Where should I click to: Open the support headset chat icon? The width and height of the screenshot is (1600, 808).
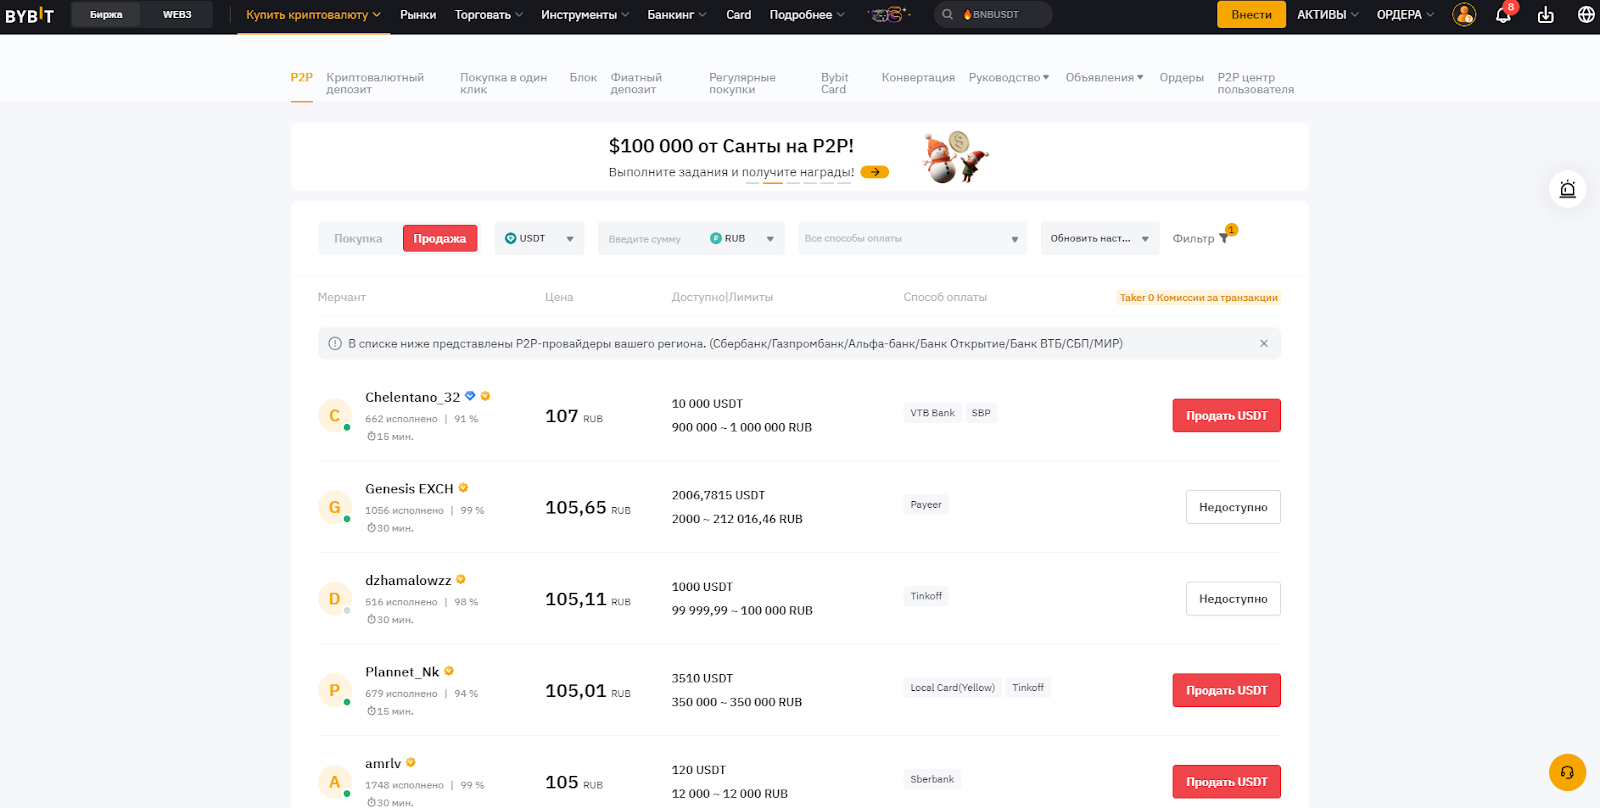click(x=1567, y=772)
